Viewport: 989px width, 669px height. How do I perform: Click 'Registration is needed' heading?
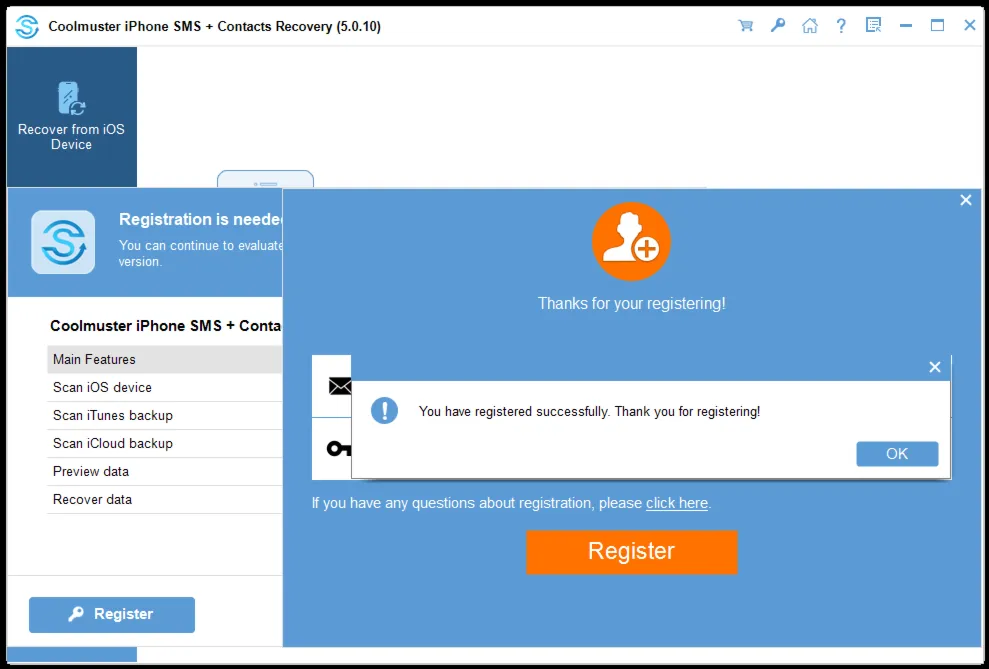pyautogui.click(x=201, y=219)
